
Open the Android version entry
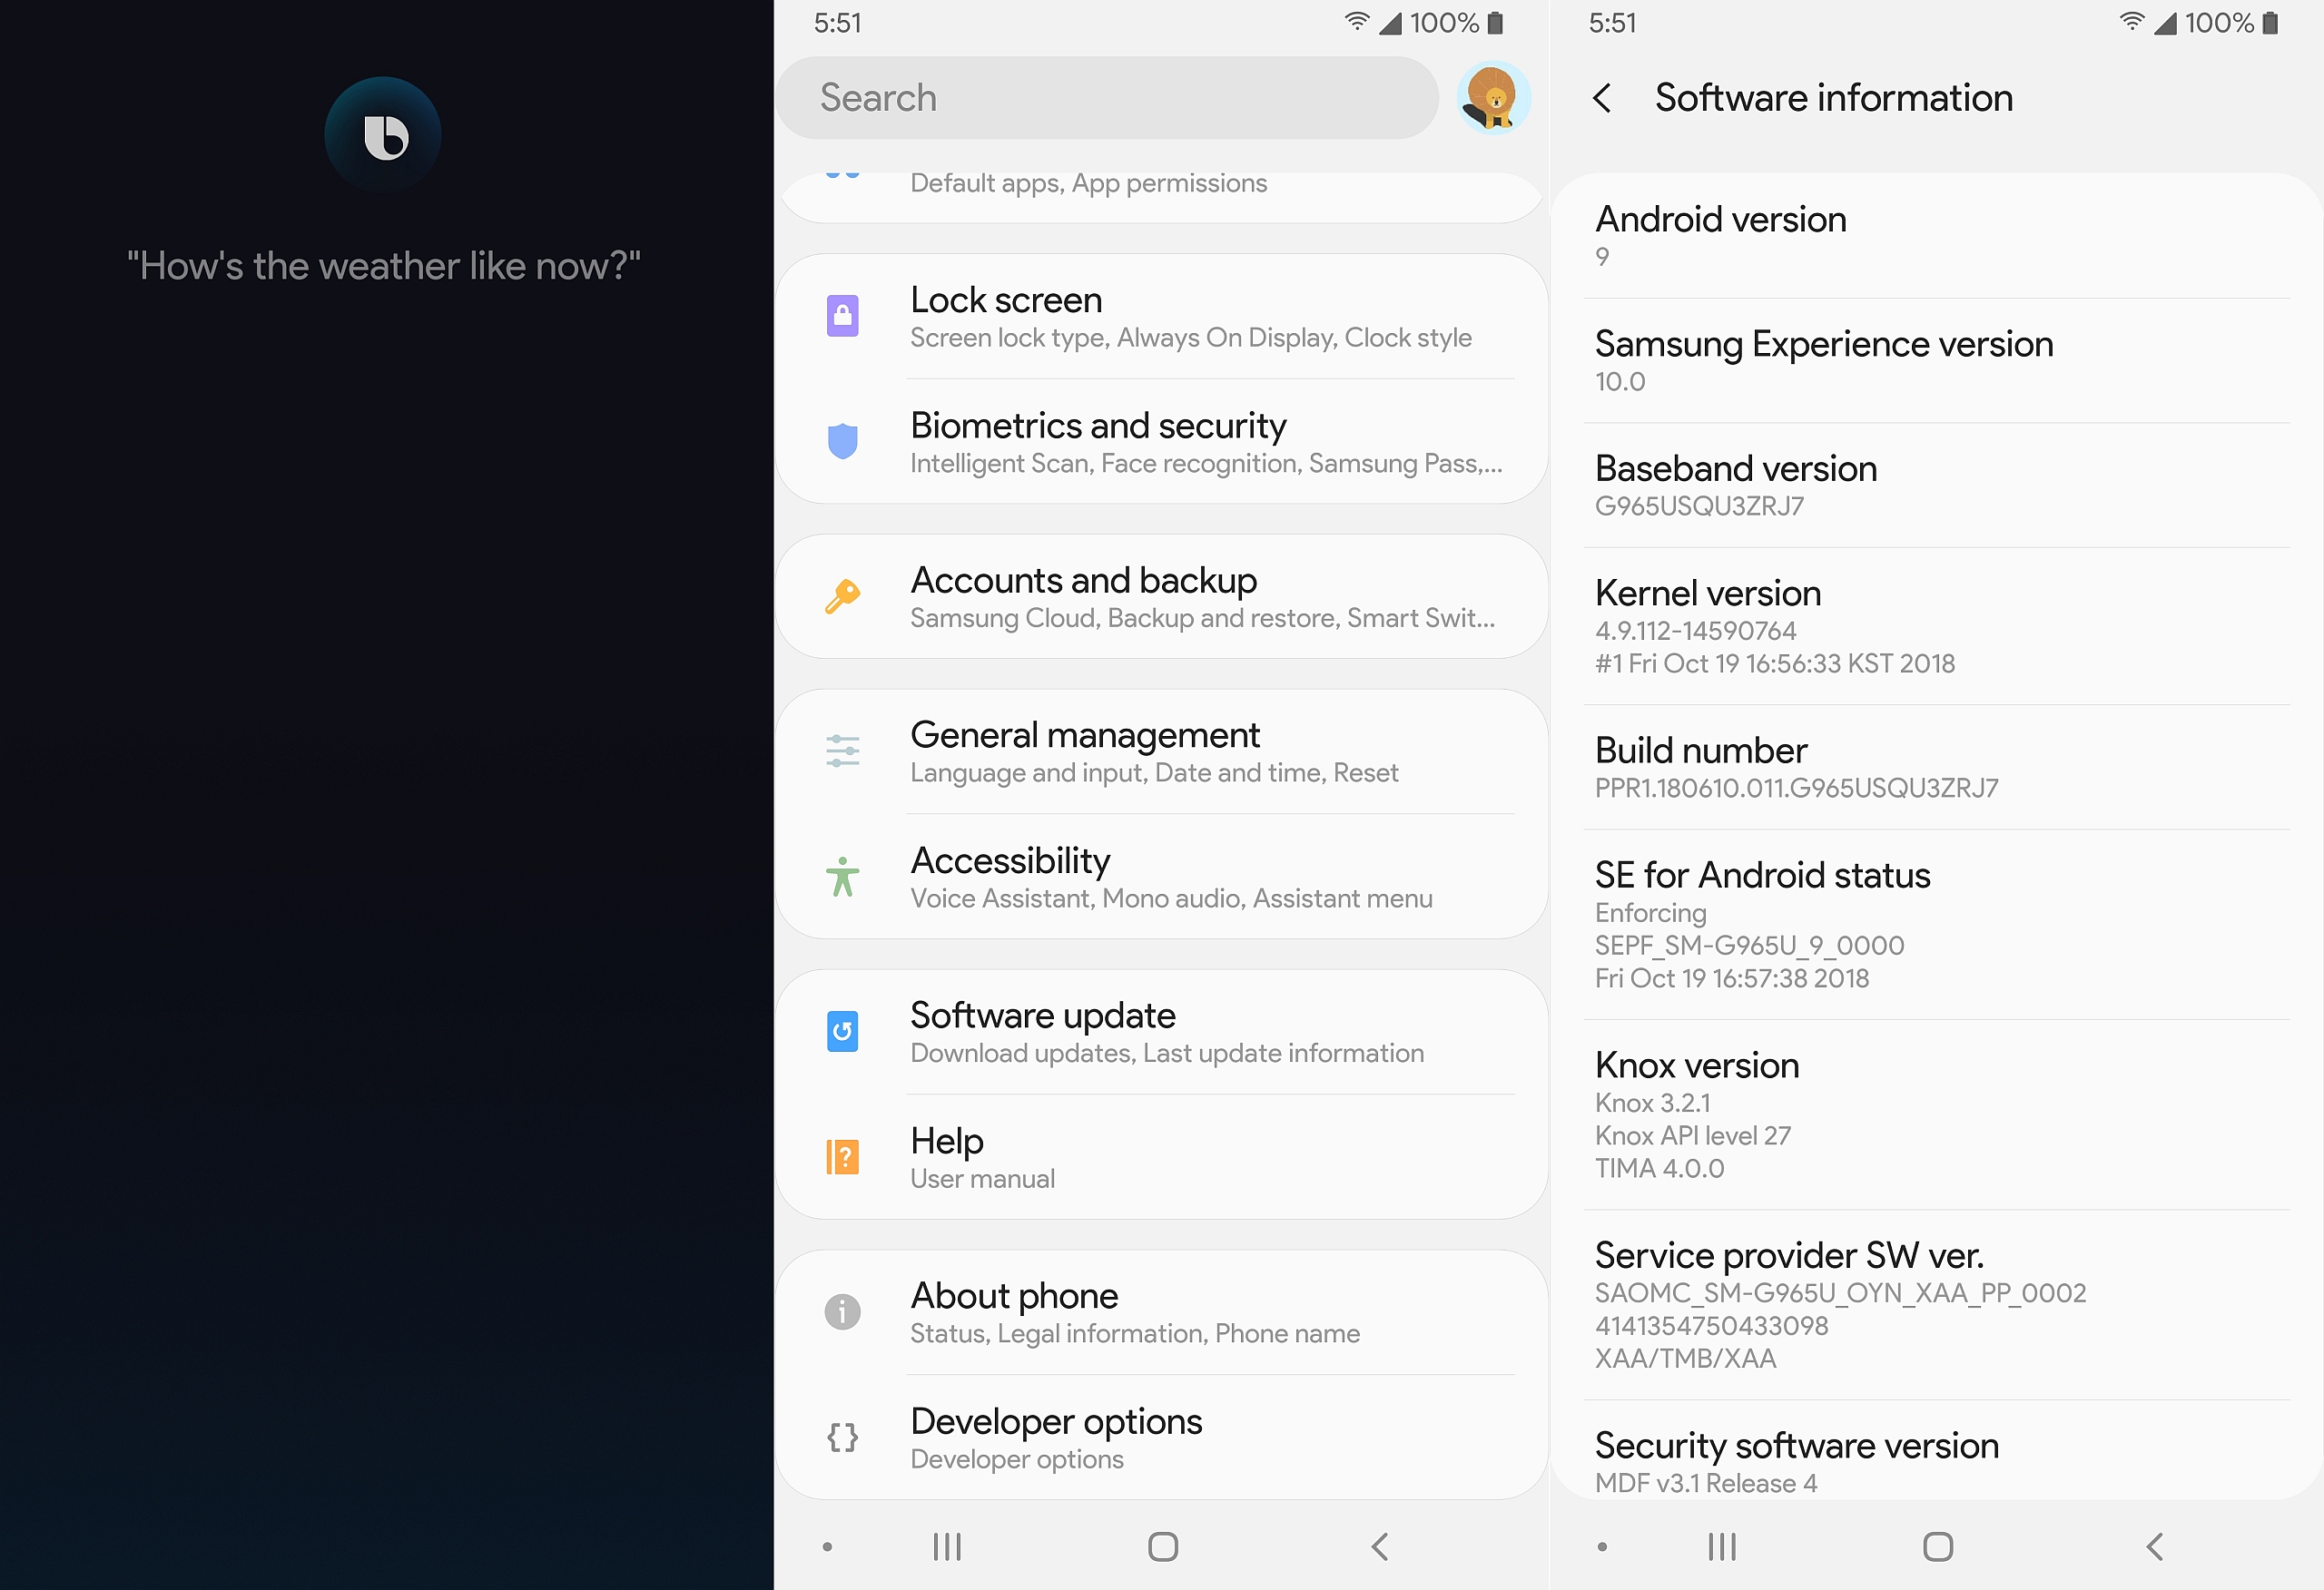pos(1936,236)
